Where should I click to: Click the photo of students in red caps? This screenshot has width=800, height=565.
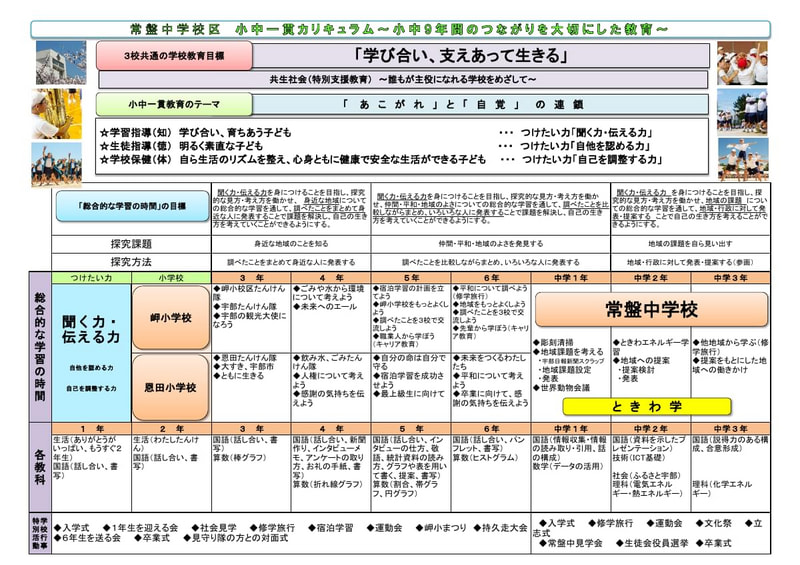click(x=742, y=63)
